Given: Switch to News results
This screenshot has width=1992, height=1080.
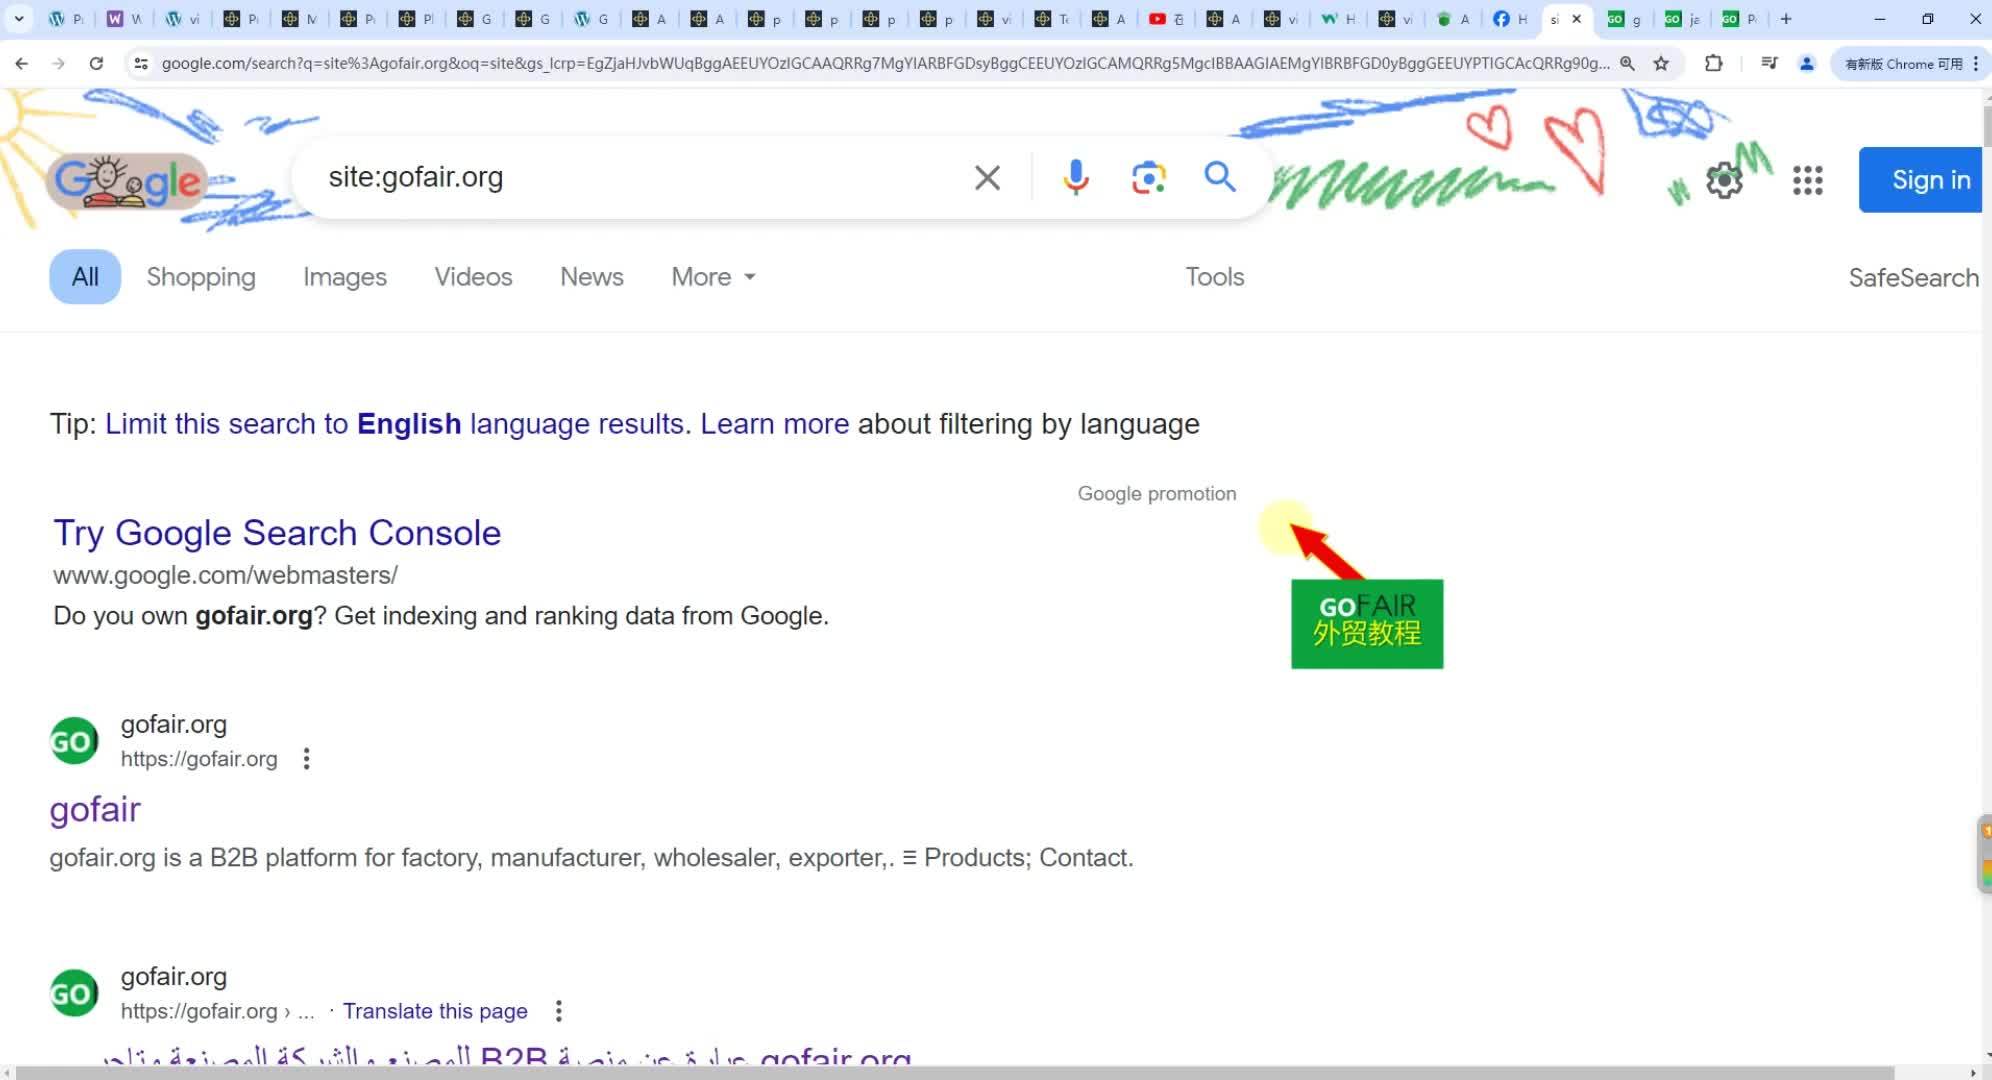Looking at the screenshot, I should tap(592, 277).
